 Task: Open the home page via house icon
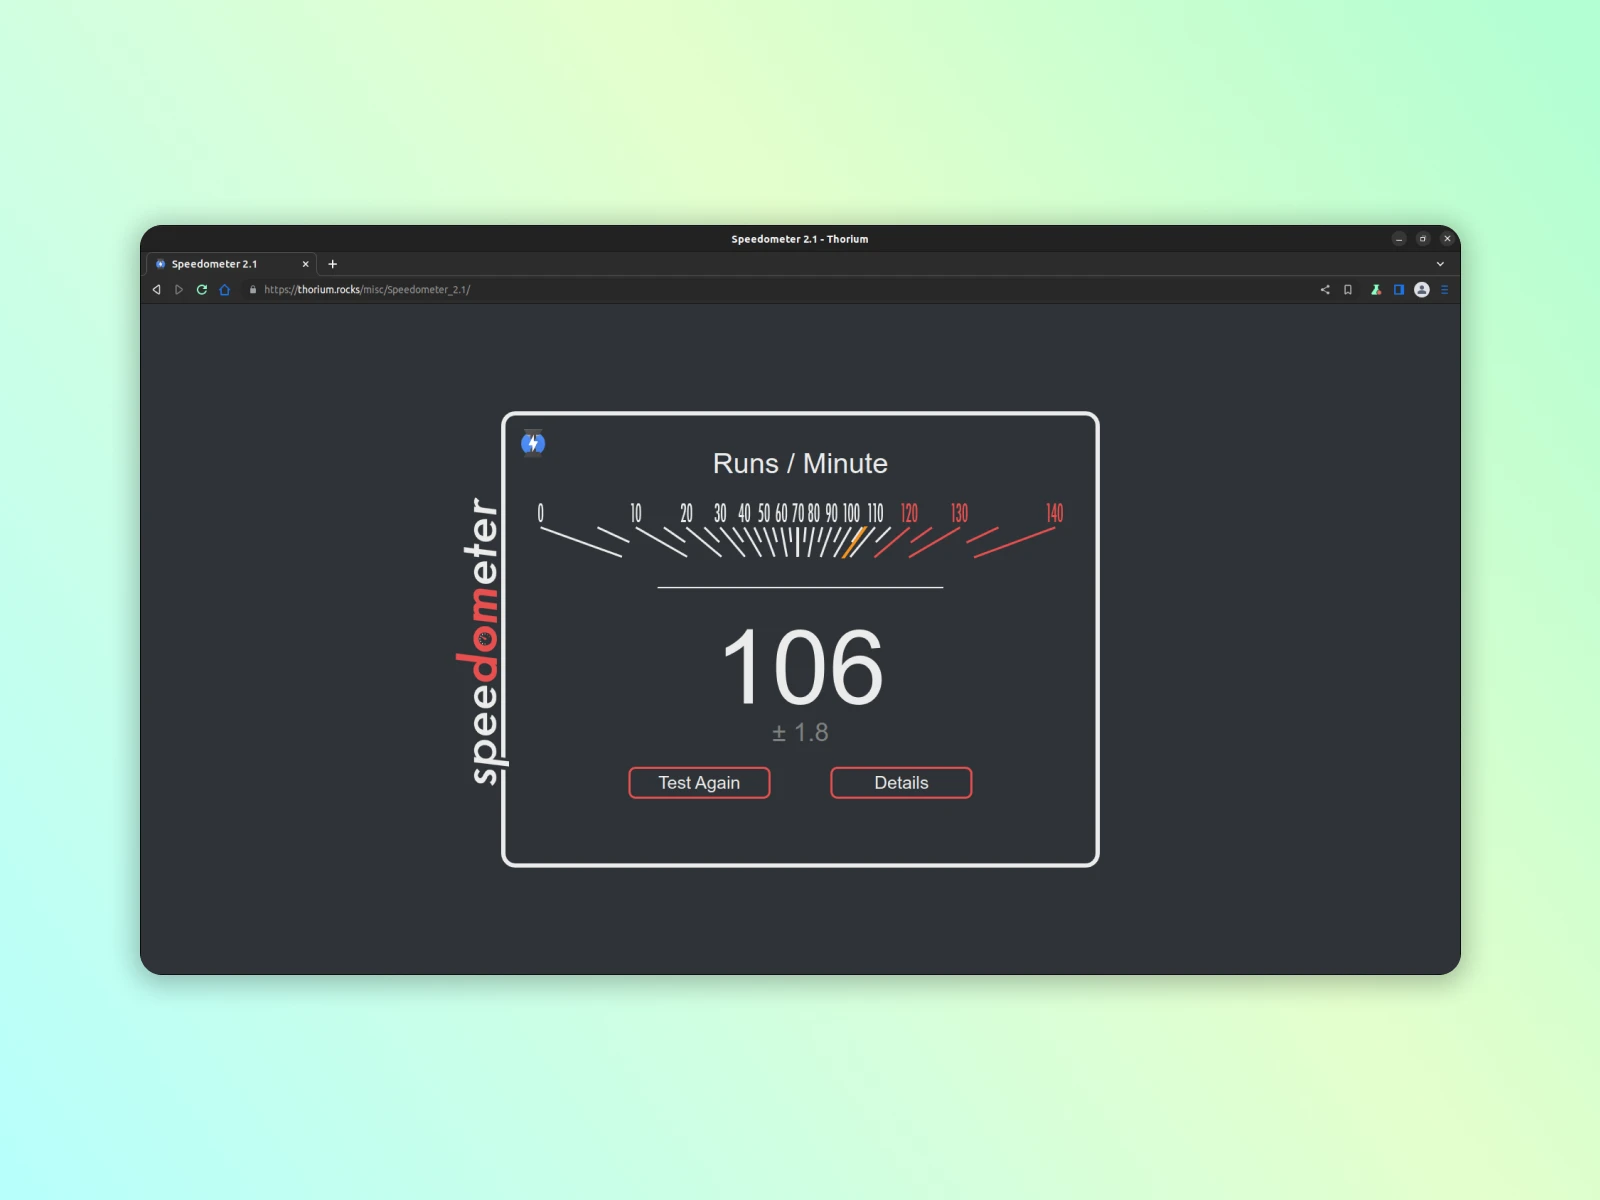(225, 290)
